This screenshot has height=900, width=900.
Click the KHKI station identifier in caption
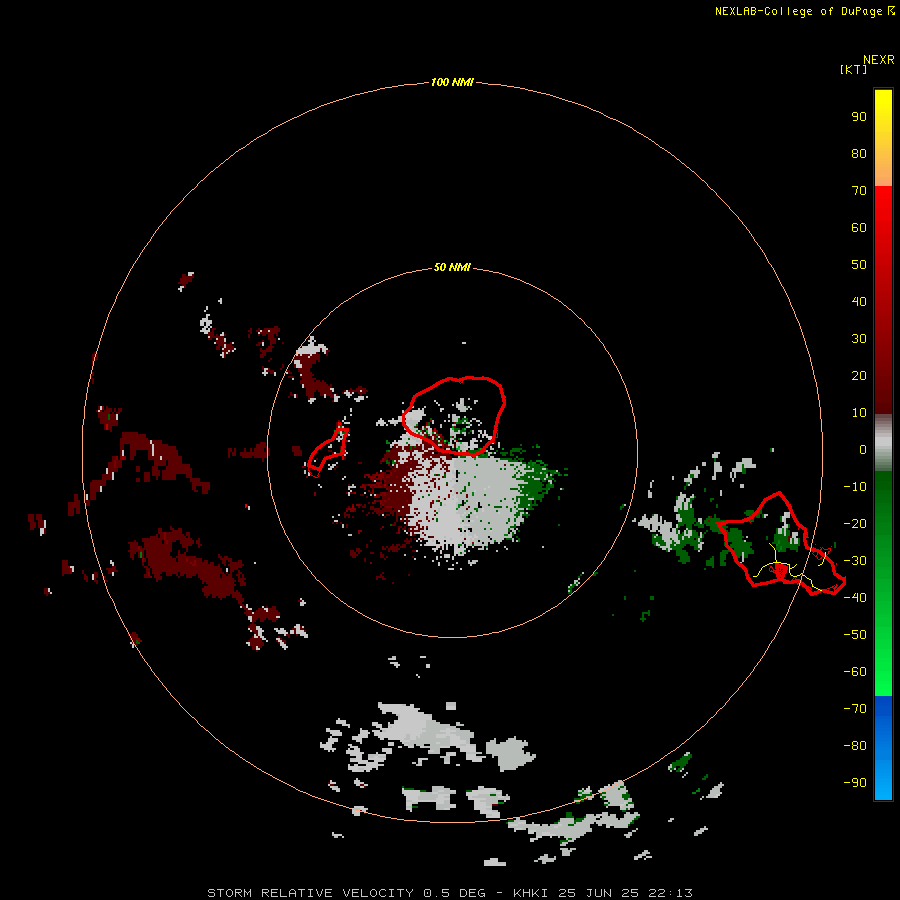[x=532, y=893]
